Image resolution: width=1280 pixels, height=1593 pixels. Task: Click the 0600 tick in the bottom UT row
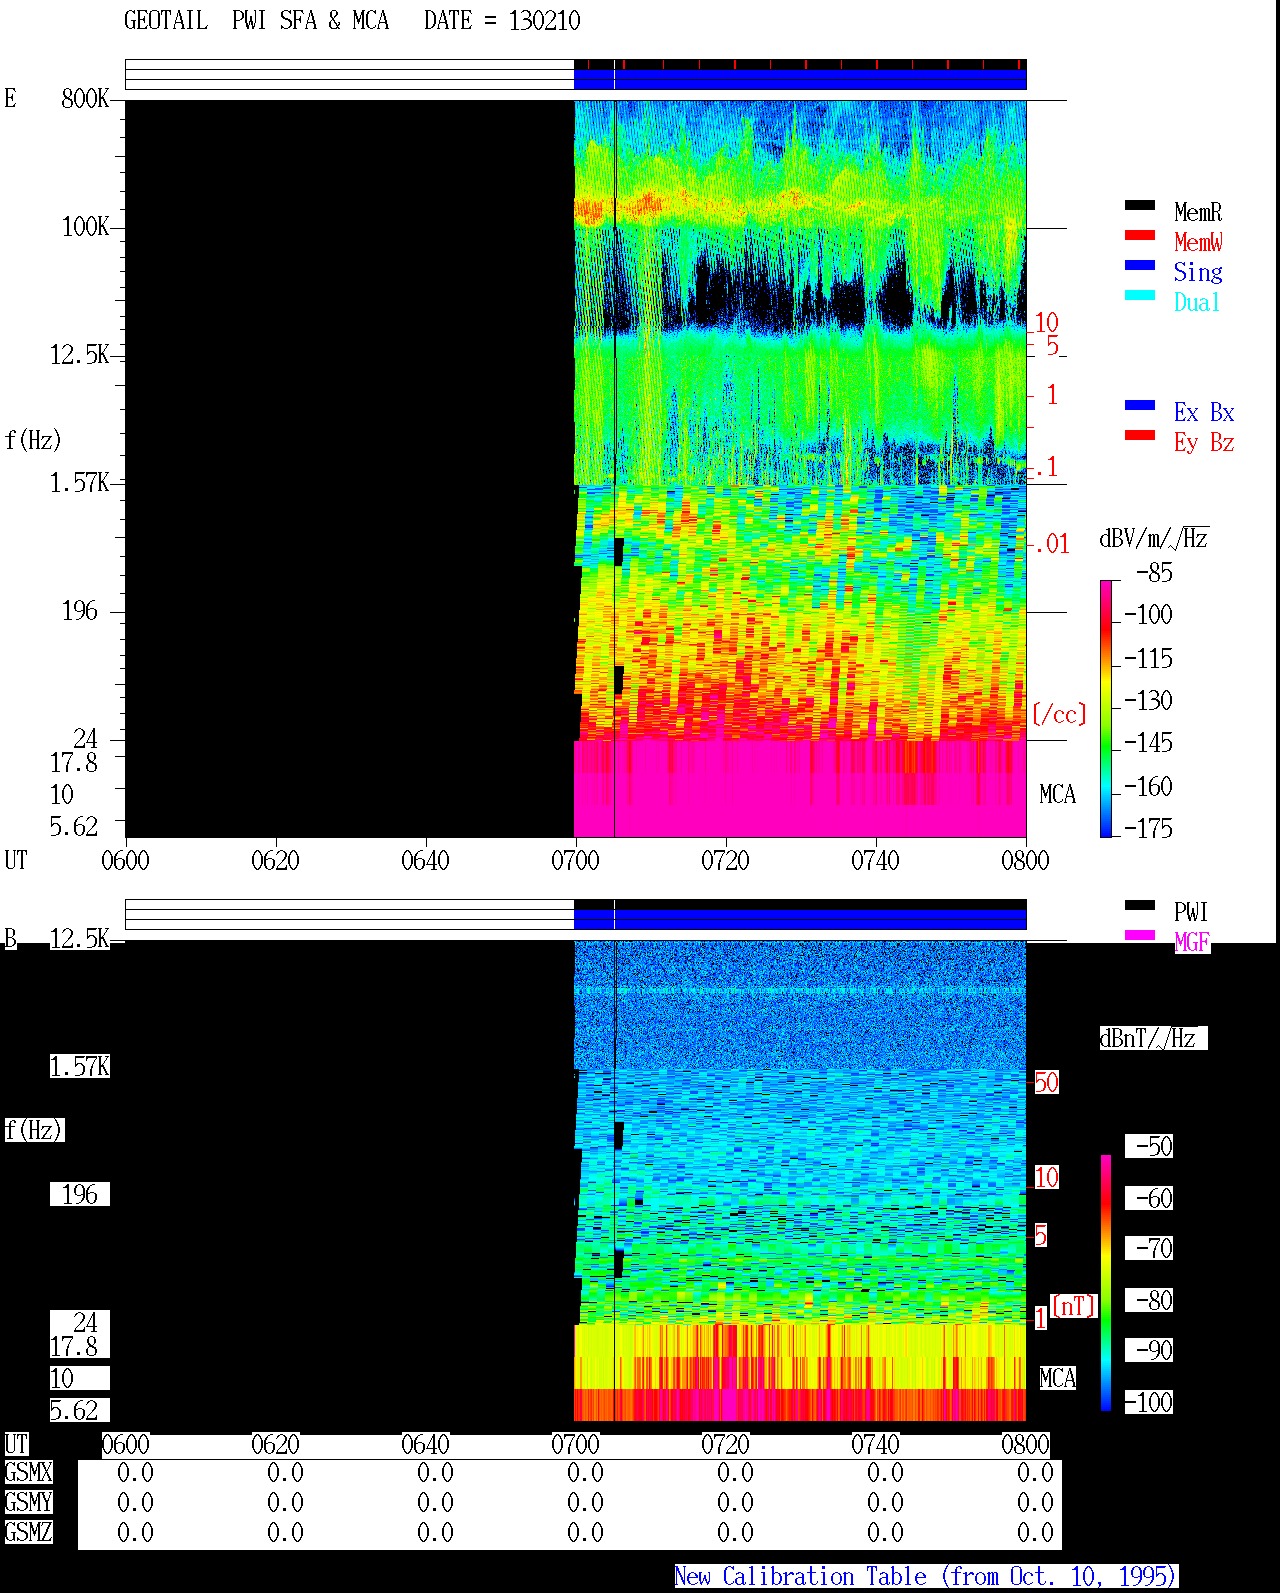(x=125, y=1444)
